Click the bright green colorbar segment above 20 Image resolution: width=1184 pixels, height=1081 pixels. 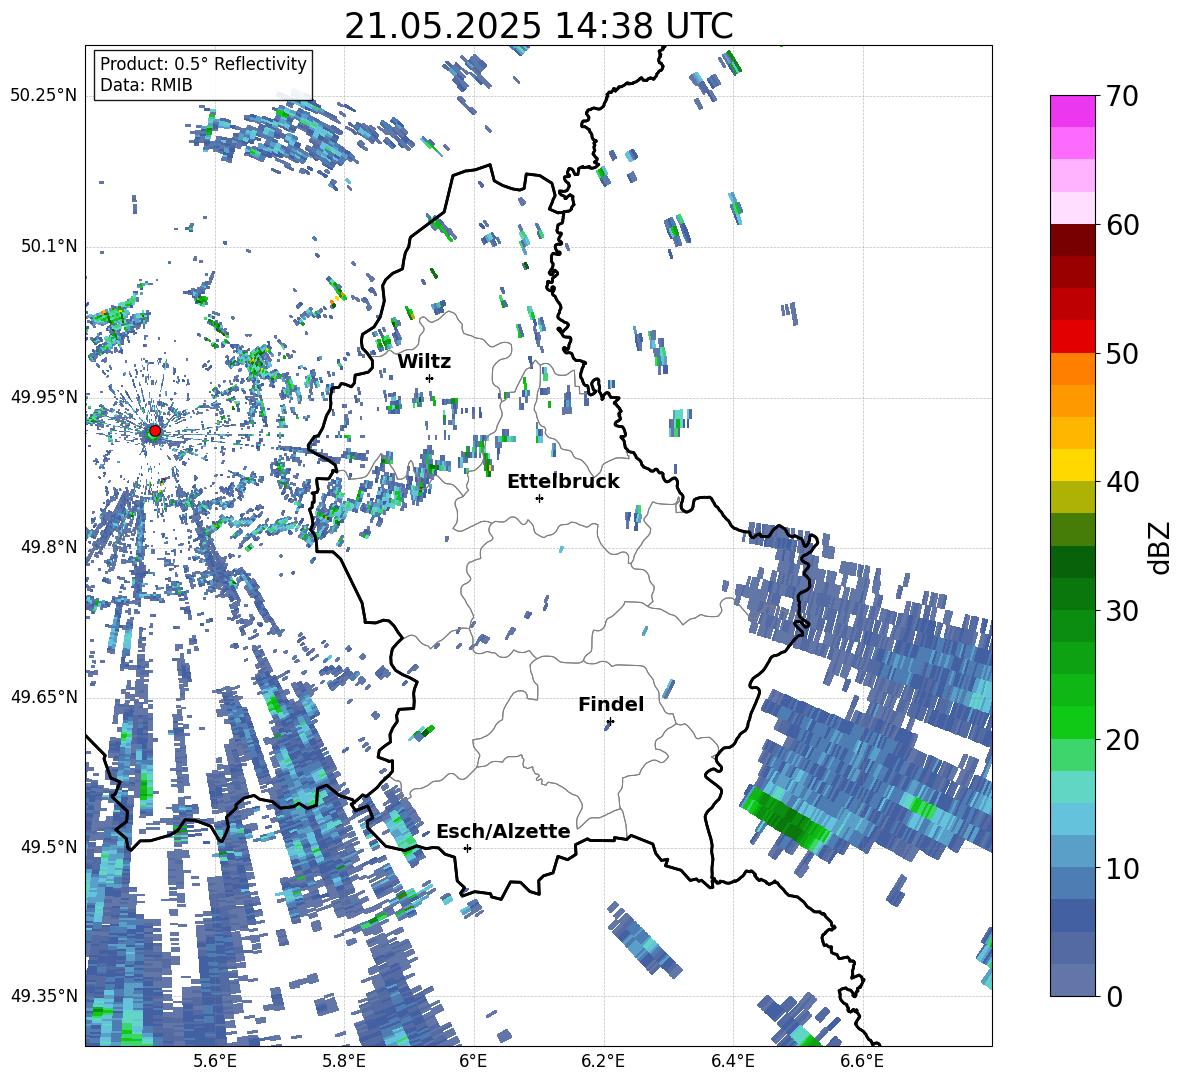click(1072, 722)
